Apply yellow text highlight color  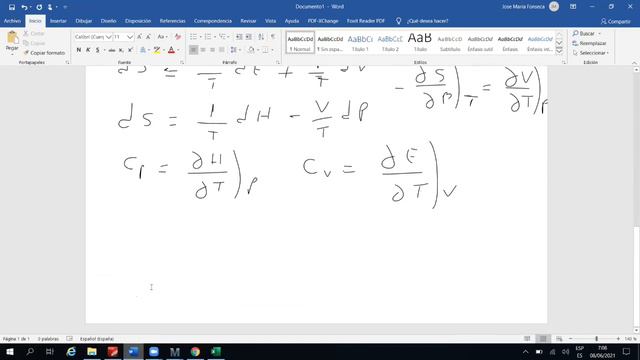(x=157, y=50)
